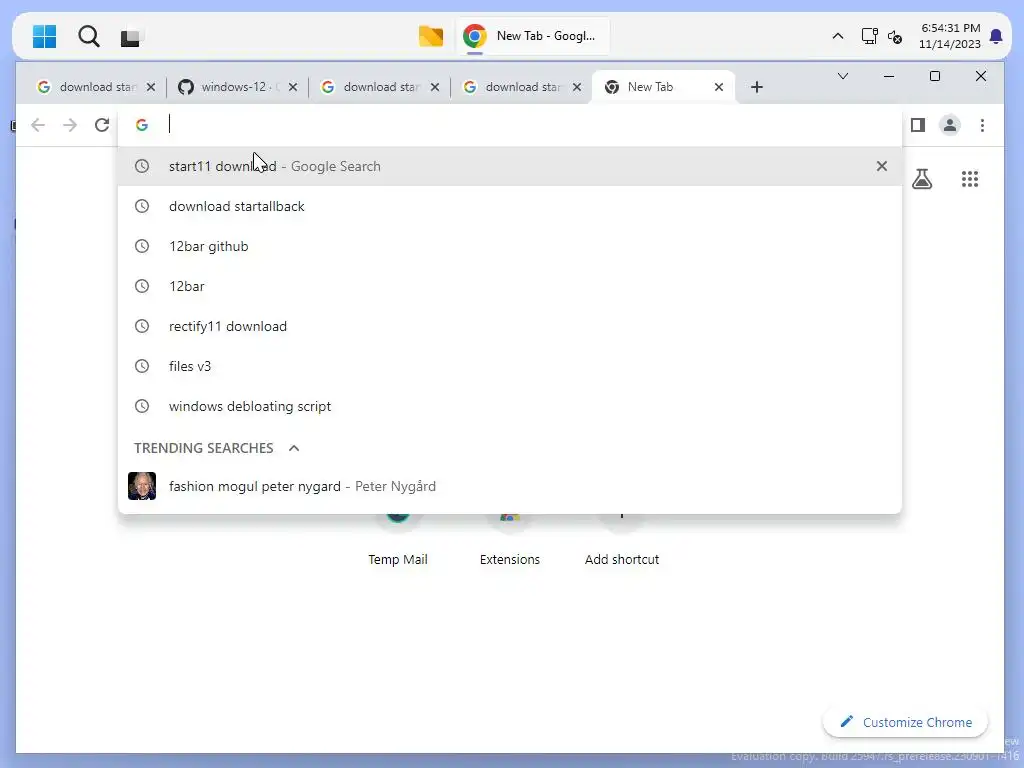Select the download startallback suggestion
The width and height of the screenshot is (1024, 768).
pos(509,206)
